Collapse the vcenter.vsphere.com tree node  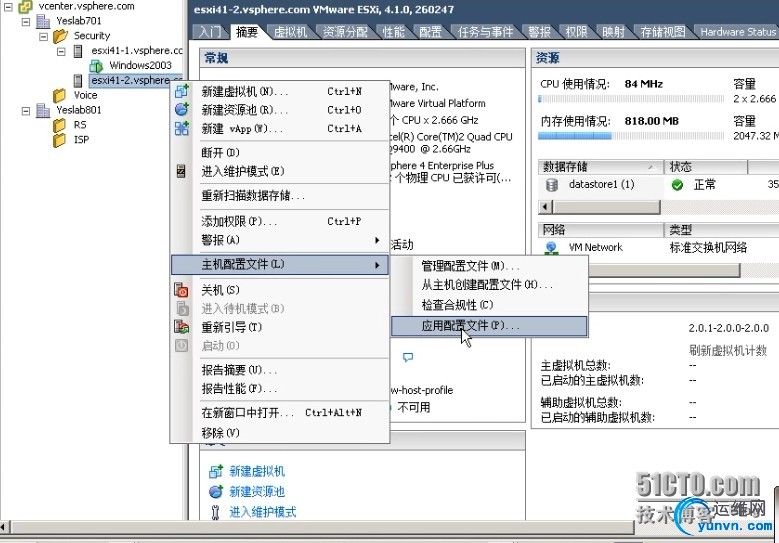[x=8, y=6]
